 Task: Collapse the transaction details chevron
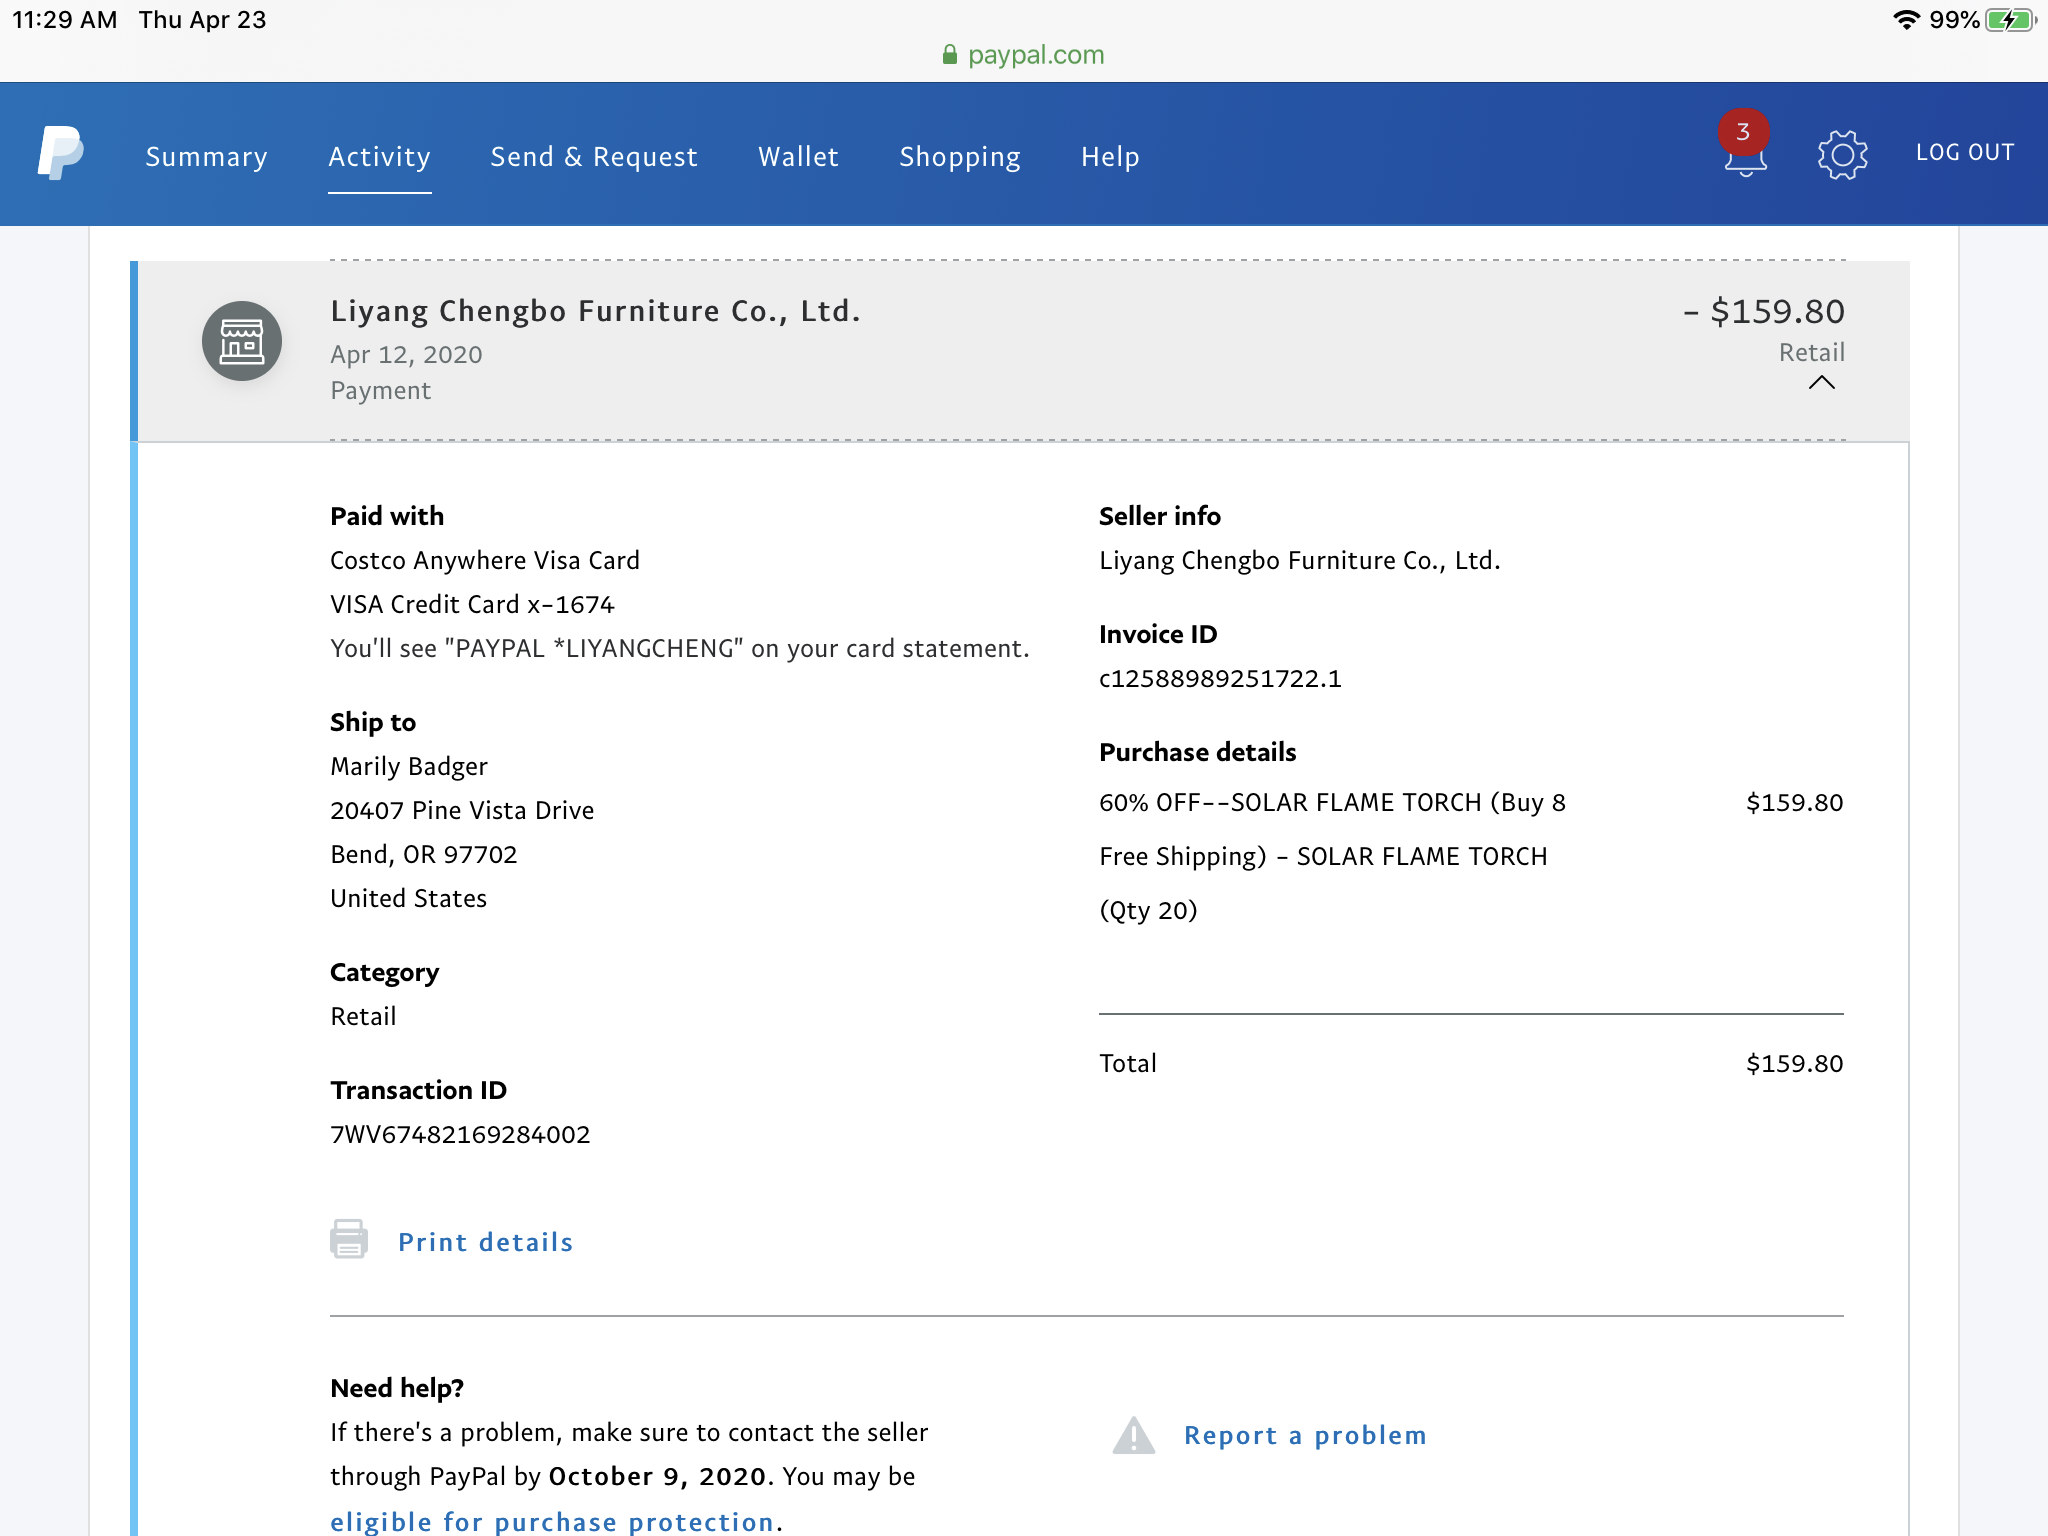pos(1822,383)
